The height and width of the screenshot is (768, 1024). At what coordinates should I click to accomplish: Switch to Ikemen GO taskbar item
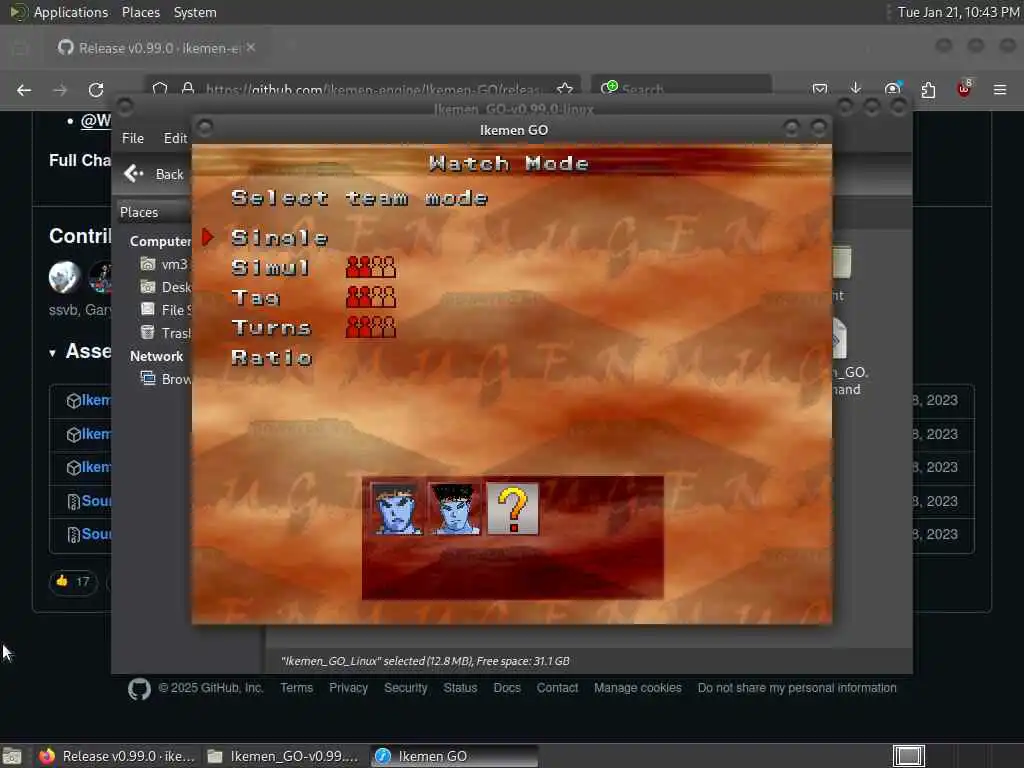455,756
